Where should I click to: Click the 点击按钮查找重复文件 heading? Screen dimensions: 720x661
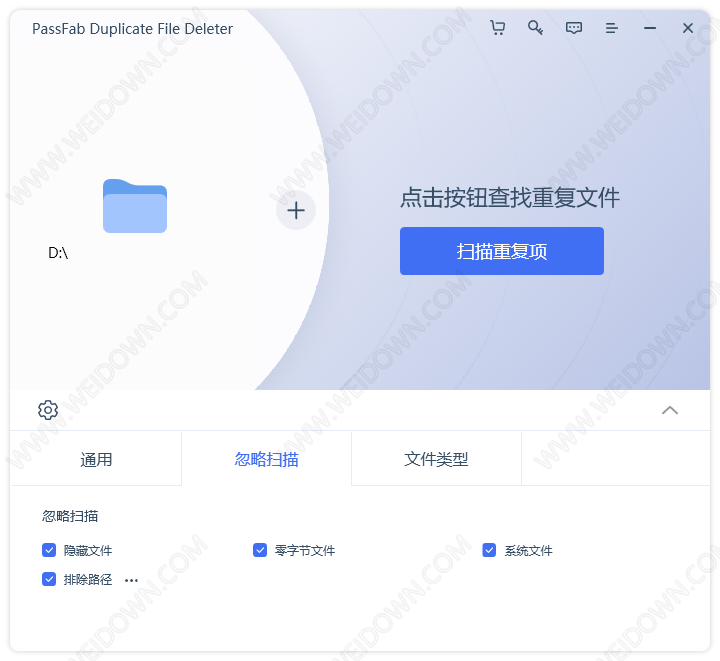[510, 197]
